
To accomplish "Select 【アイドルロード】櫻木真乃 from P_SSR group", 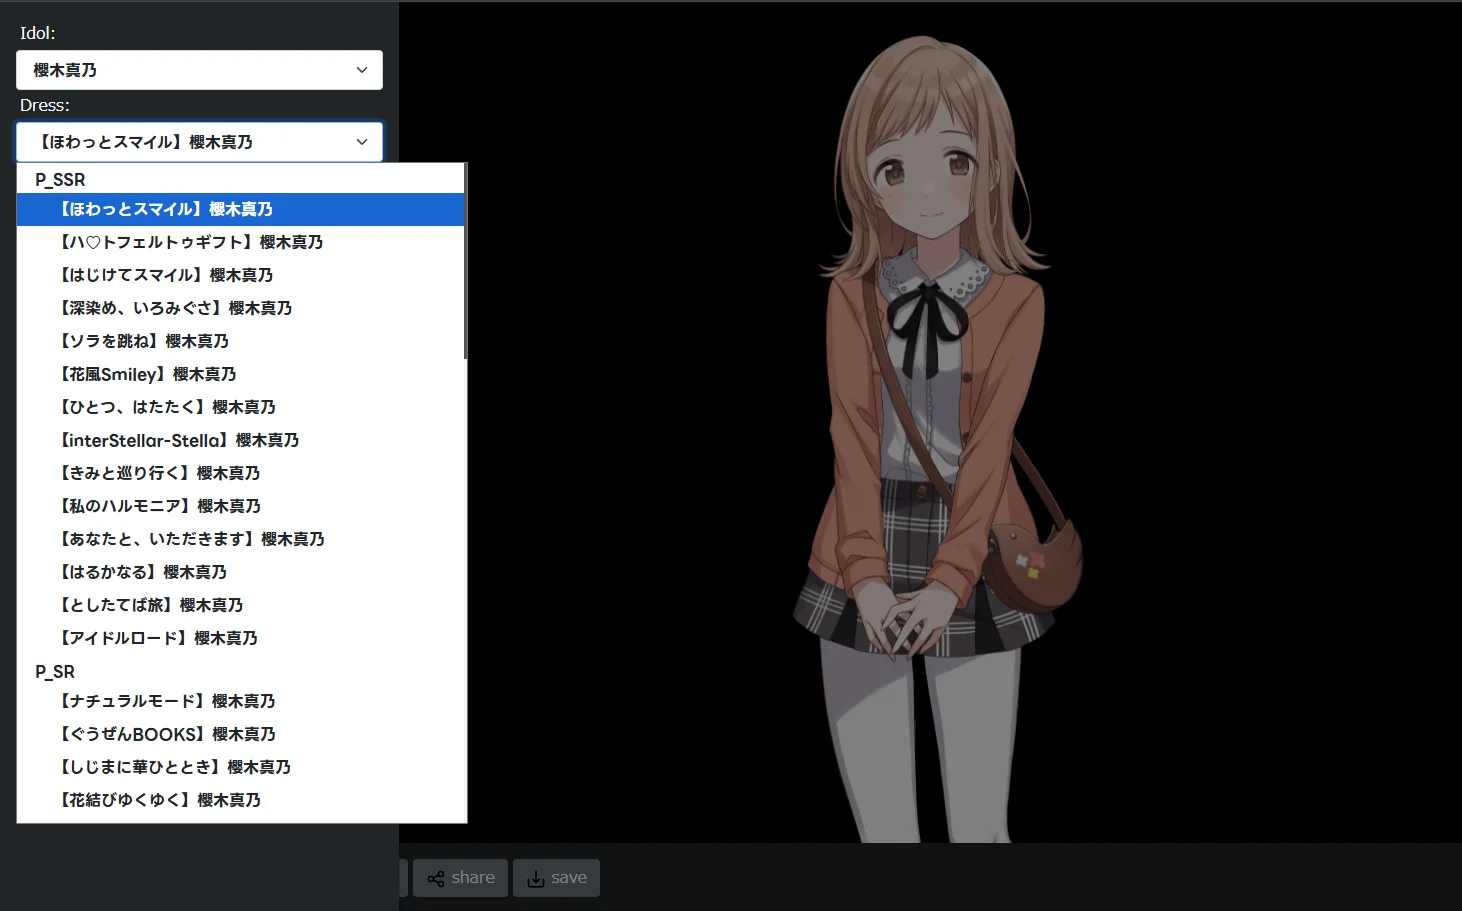I will pos(158,638).
